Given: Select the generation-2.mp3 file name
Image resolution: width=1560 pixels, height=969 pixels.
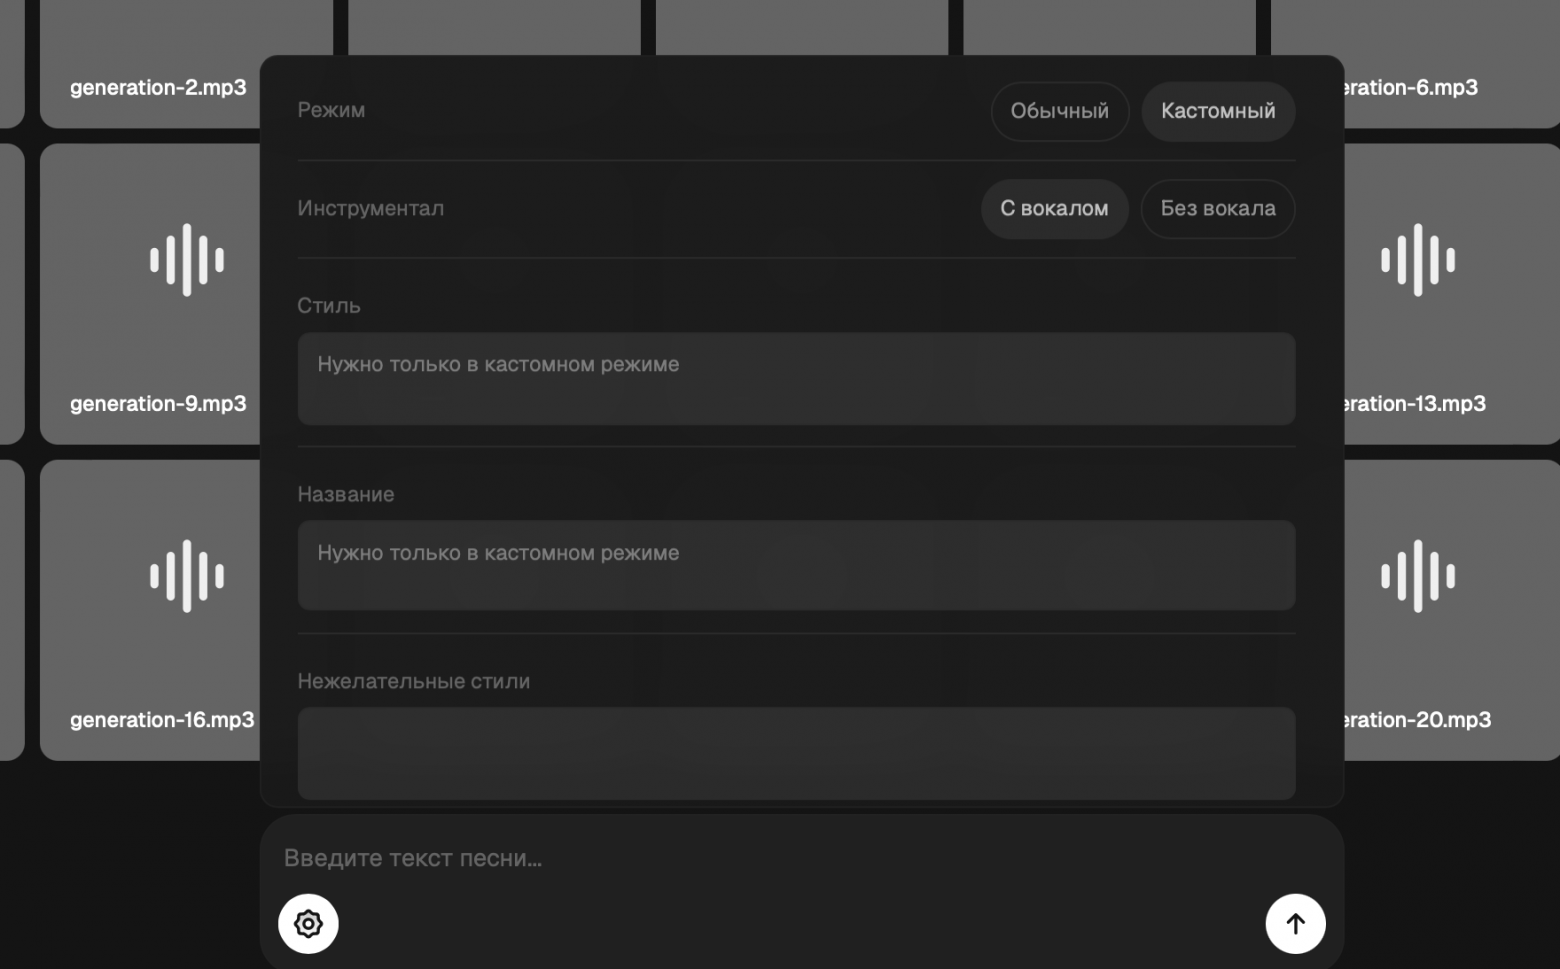Looking at the screenshot, I should click(158, 87).
